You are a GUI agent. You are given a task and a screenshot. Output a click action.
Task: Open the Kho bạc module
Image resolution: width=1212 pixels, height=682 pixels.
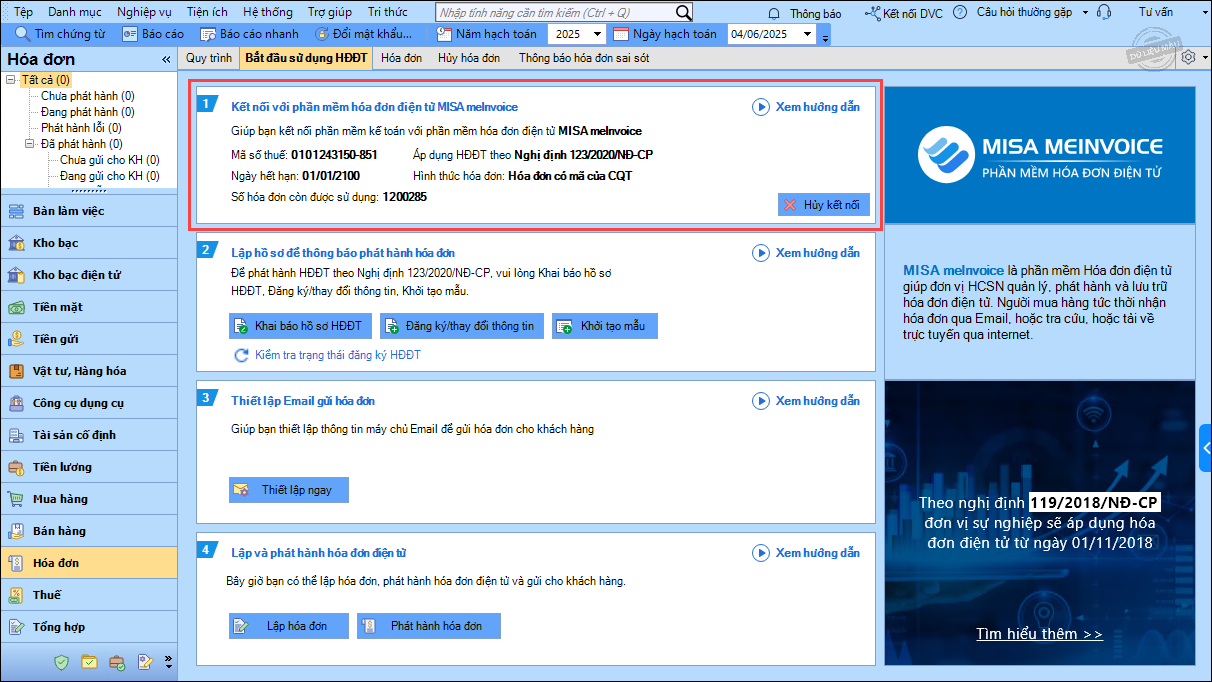[x=89, y=243]
